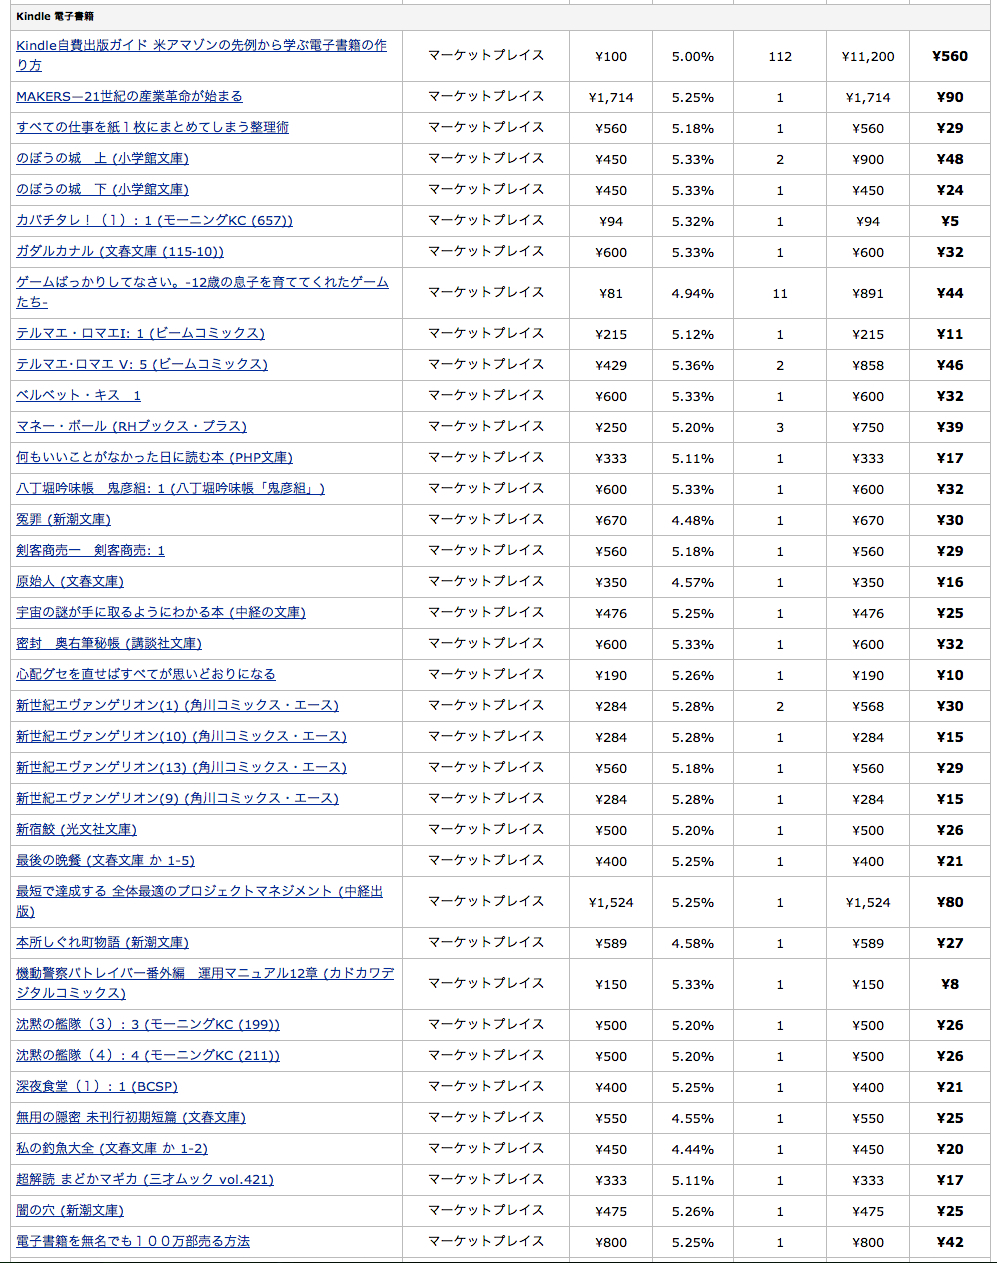997x1263 pixels.
Task: Click the MAKERS—21世紀の産業革命が始まる link
Action: click(x=129, y=97)
